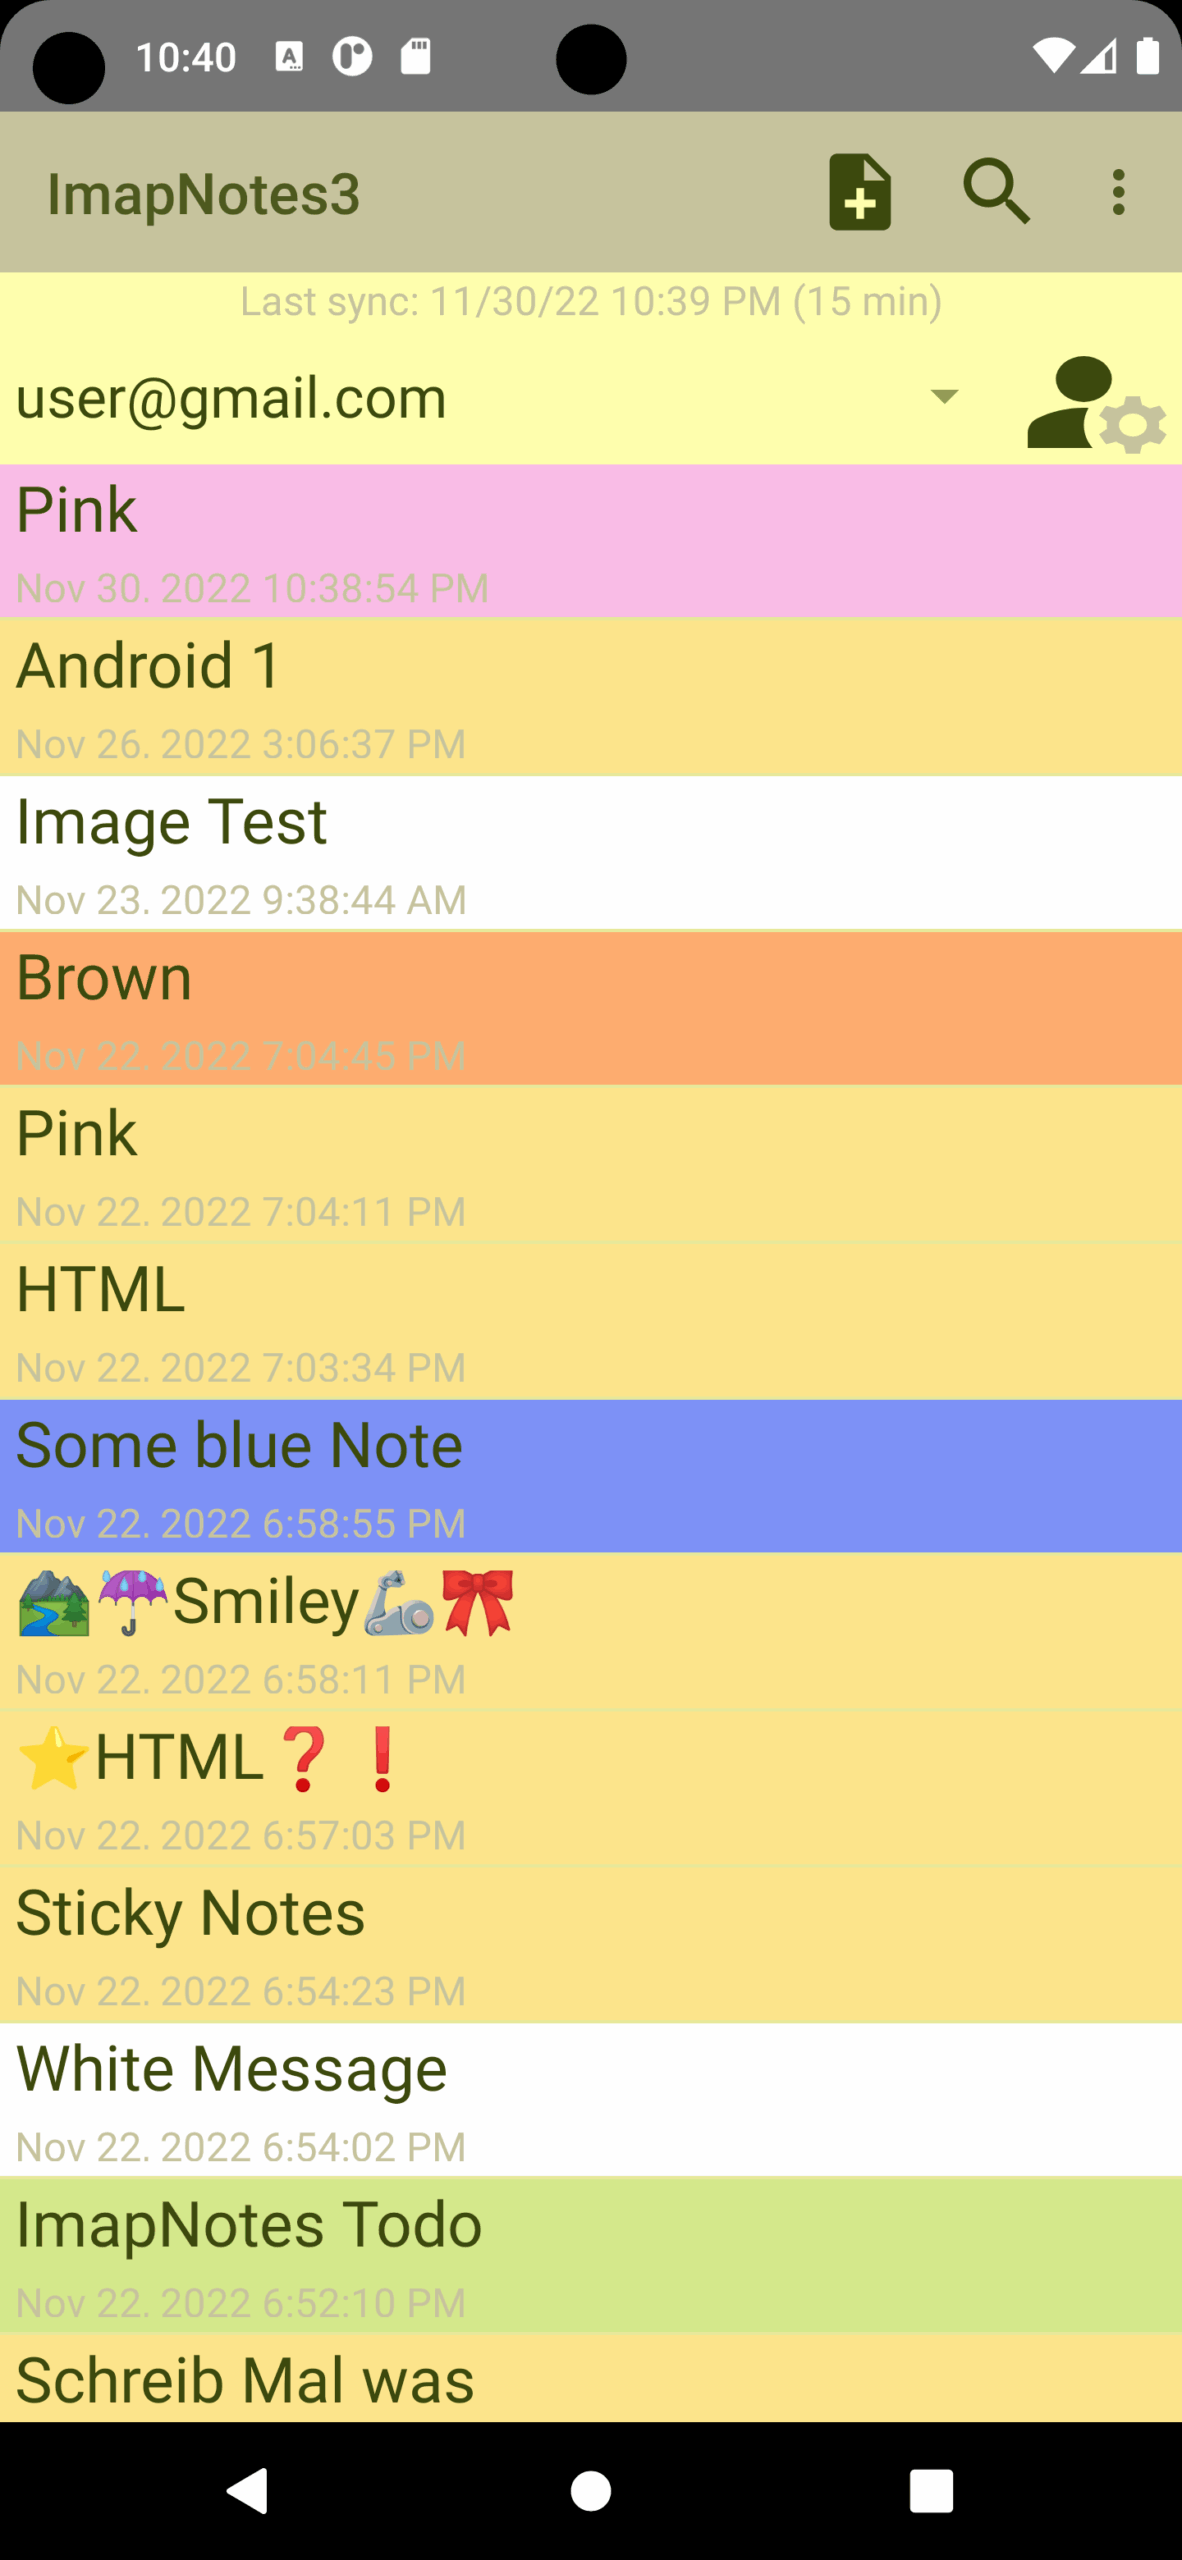
Task: Open the Image Test note
Action: [590, 853]
